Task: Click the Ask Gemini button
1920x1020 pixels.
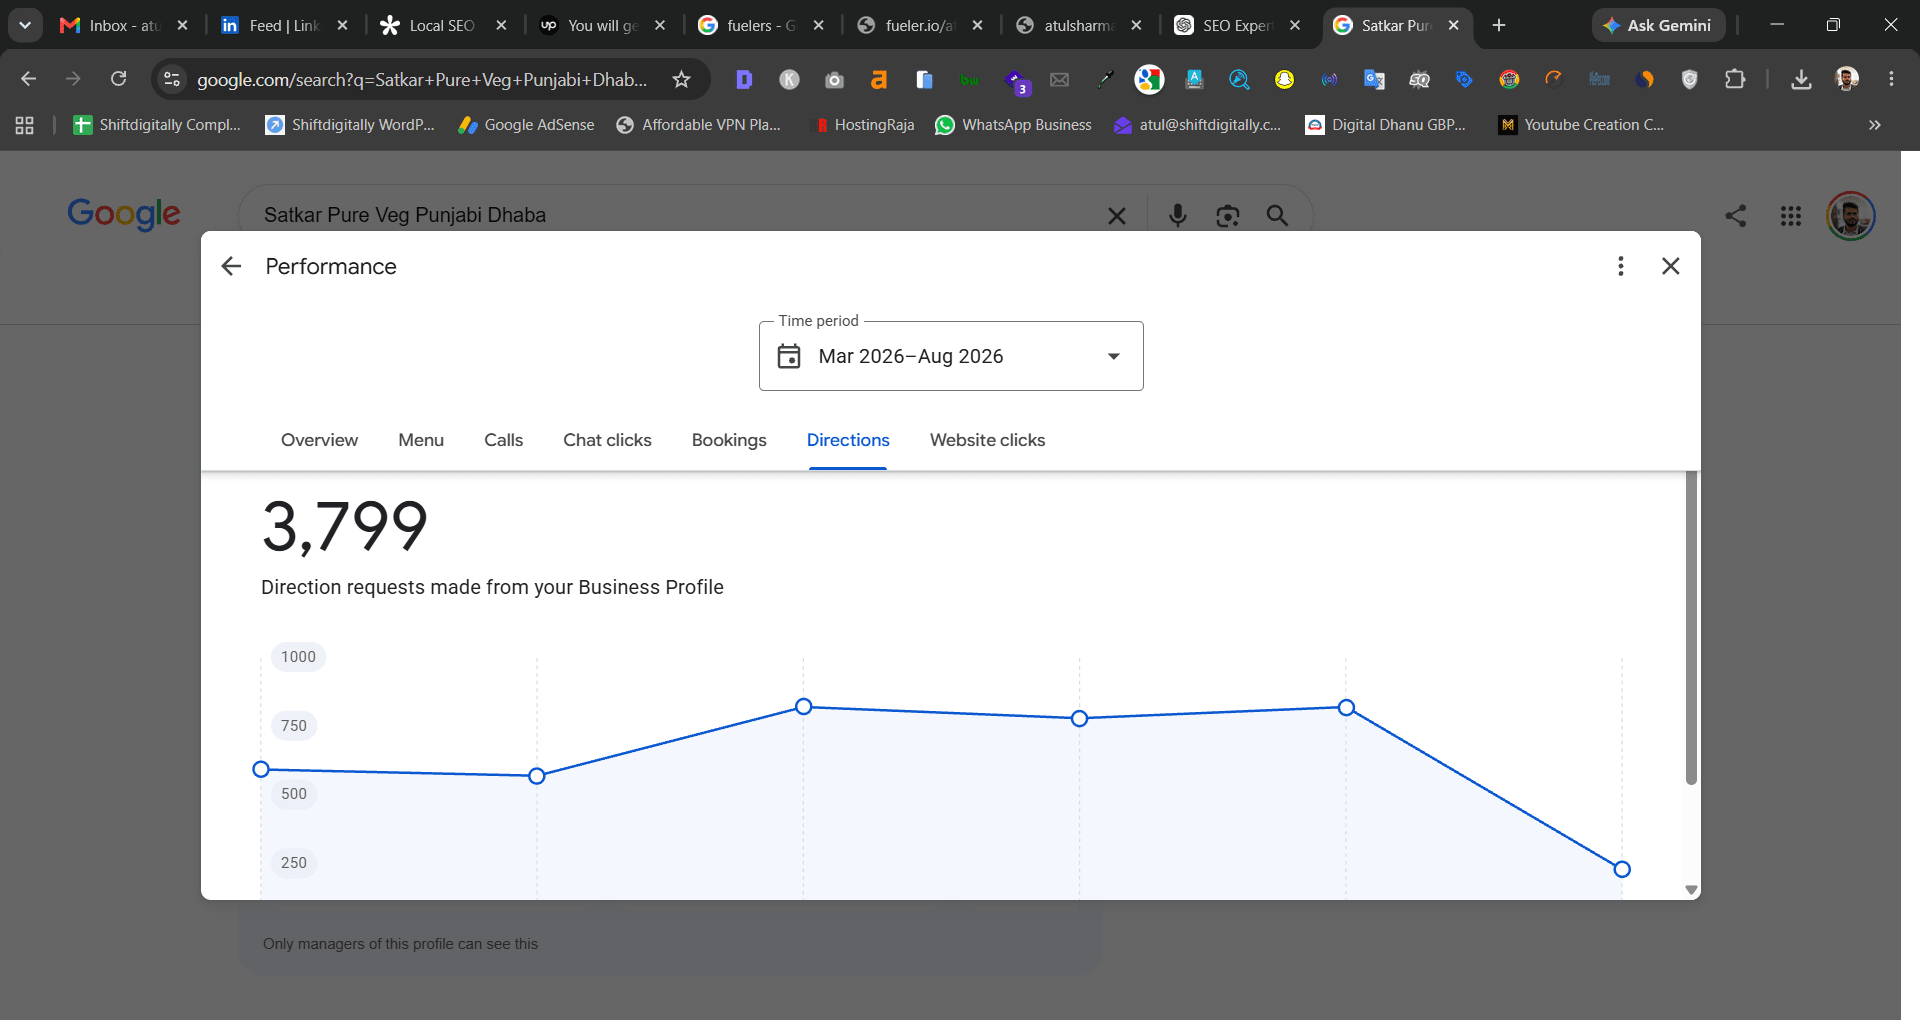Action: click(1658, 25)
